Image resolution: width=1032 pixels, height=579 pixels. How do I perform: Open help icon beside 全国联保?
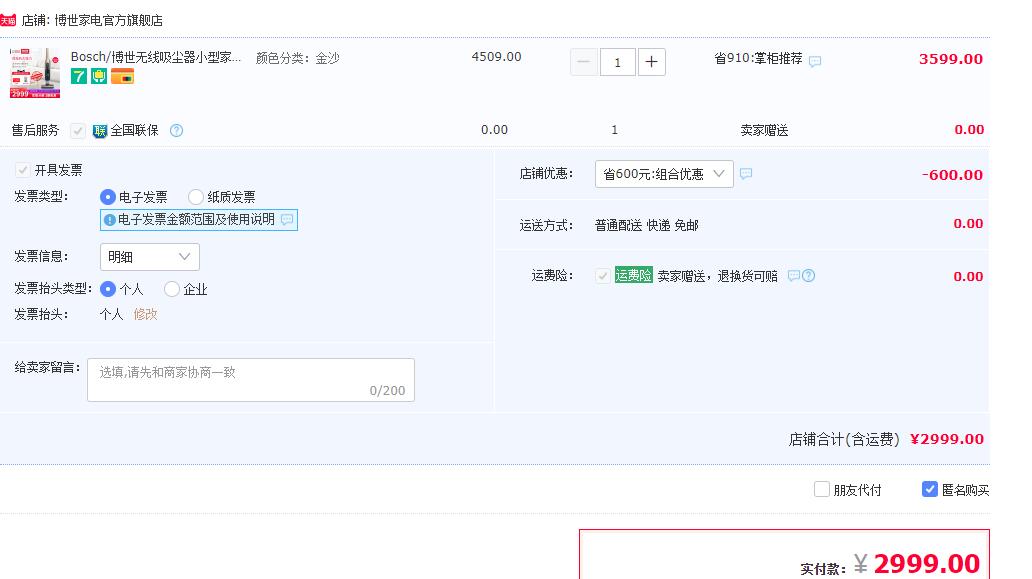pyautogui.click(x=176, y=130)
